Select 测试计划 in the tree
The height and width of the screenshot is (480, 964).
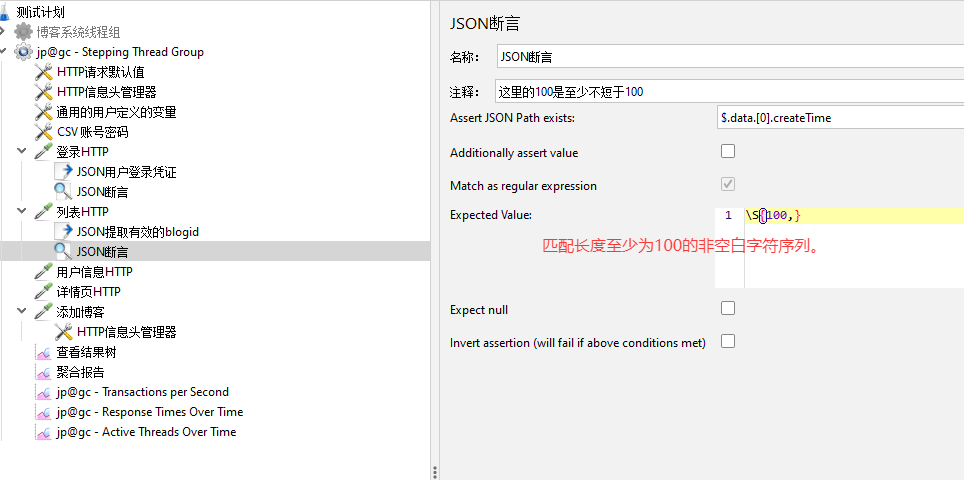tap(41, 12)
